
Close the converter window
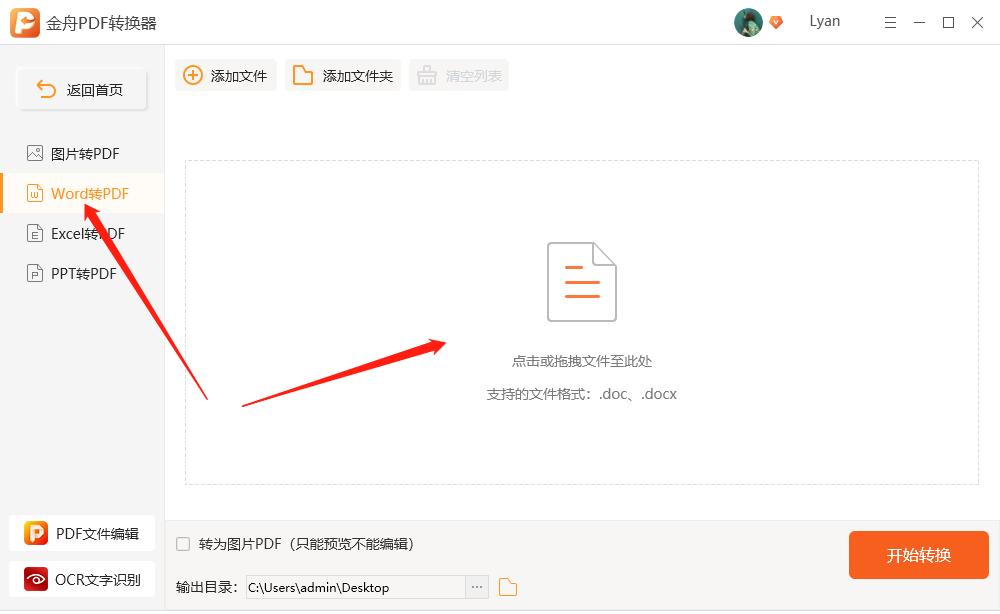(977, 23)
